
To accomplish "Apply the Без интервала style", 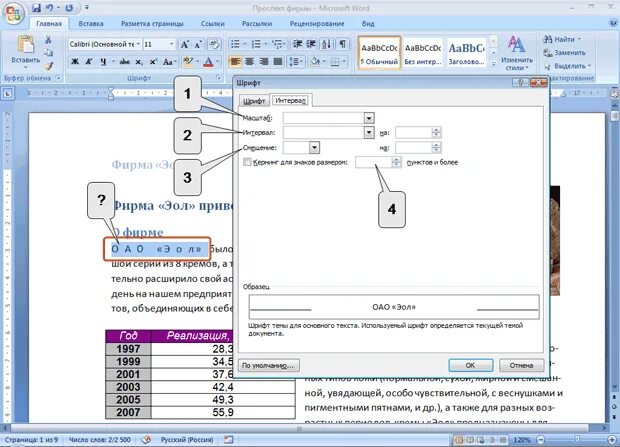I will tap(423, 53).
